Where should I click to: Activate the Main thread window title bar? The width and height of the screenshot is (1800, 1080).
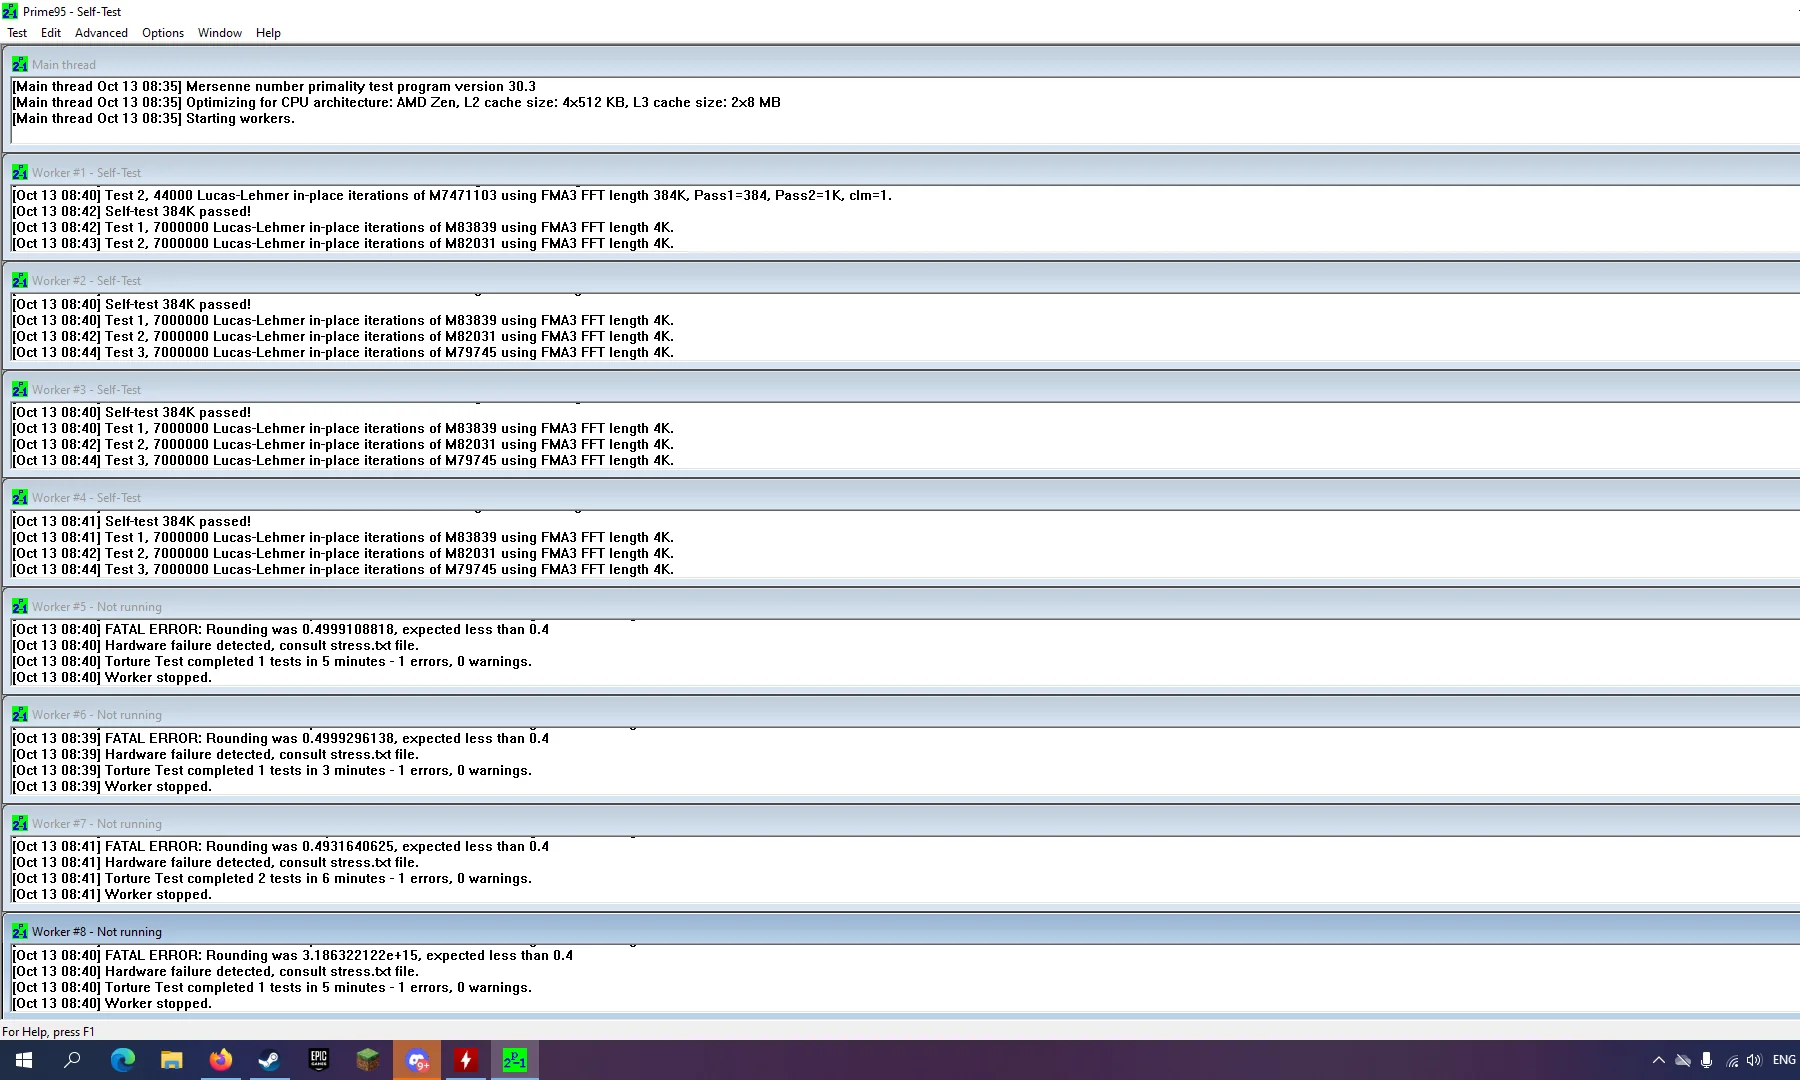point(904,64)
